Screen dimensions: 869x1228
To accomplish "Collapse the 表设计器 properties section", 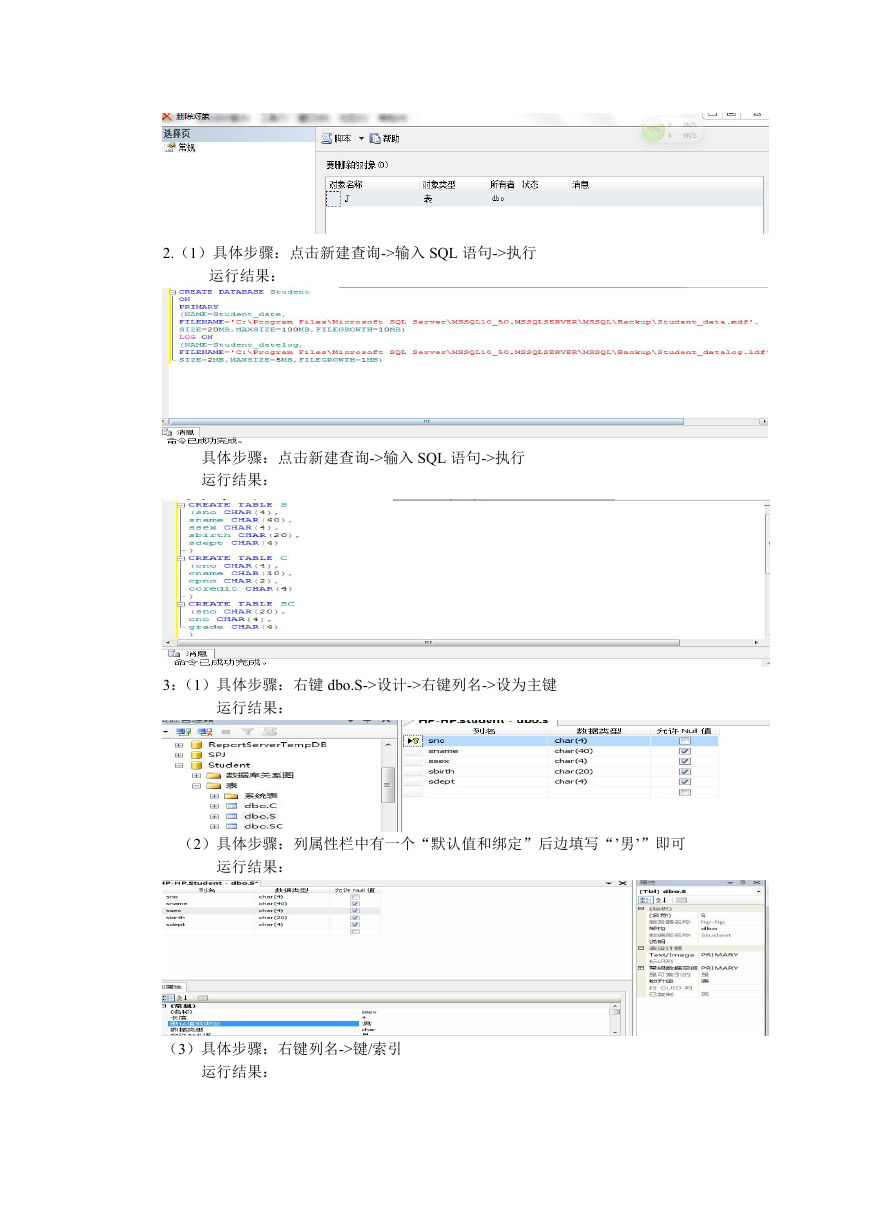I will pos(641,948).
